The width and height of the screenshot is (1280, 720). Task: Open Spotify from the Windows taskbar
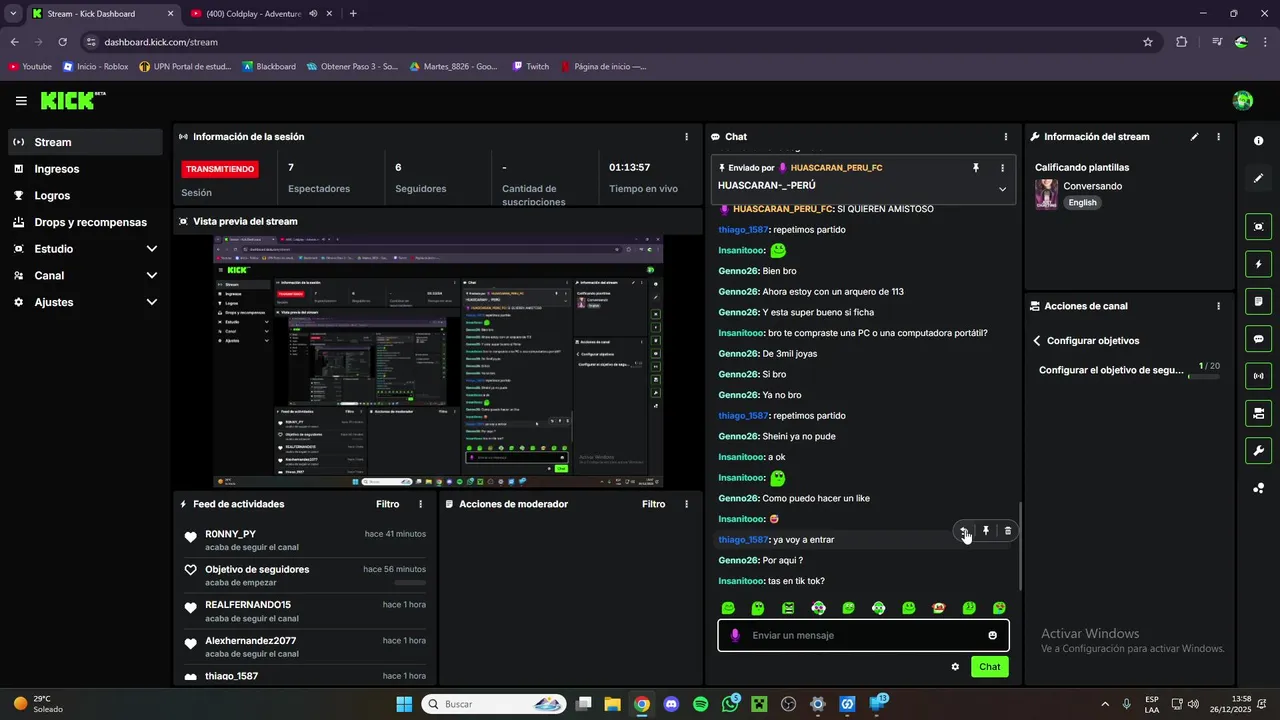tap(700, 704)
